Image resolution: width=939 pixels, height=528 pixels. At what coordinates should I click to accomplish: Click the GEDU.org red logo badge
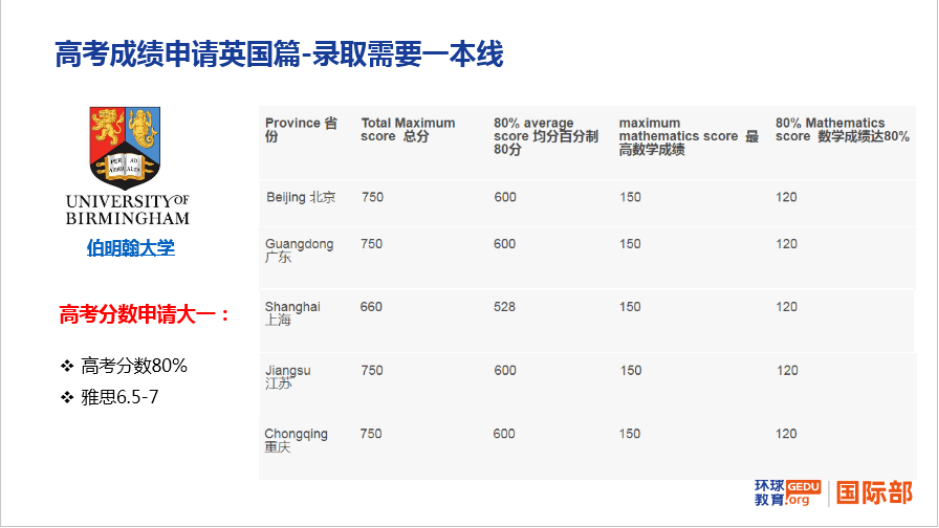[x=798, y=492]
